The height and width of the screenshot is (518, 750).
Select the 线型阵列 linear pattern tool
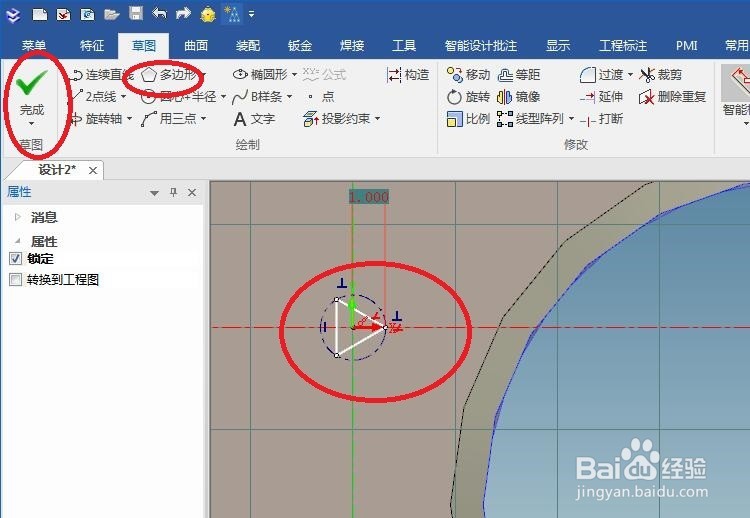pyautogui.click(x=530, y=119)
